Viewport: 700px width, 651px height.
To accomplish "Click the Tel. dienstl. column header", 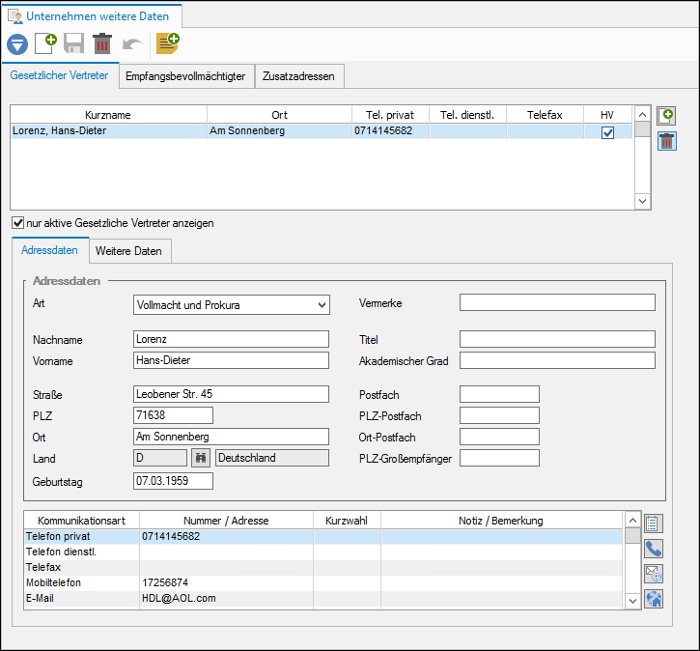I will [x=467, y=115].
